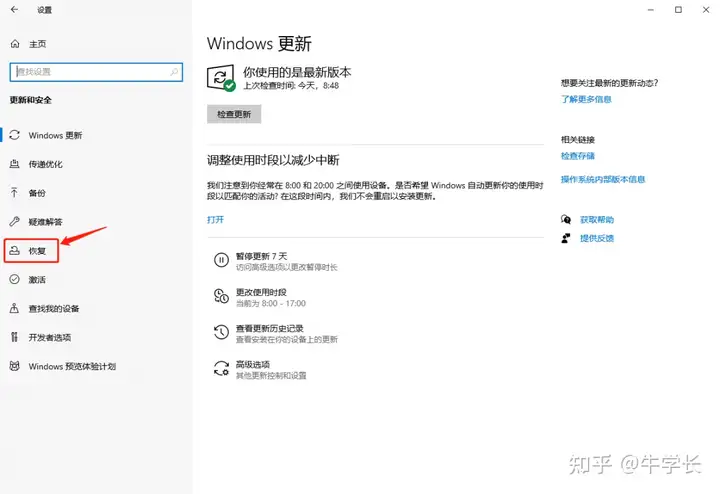Viewport: 720px width, 494px height.
Task: Click the 备份 upload arrow icon
Action: (15, 193)
